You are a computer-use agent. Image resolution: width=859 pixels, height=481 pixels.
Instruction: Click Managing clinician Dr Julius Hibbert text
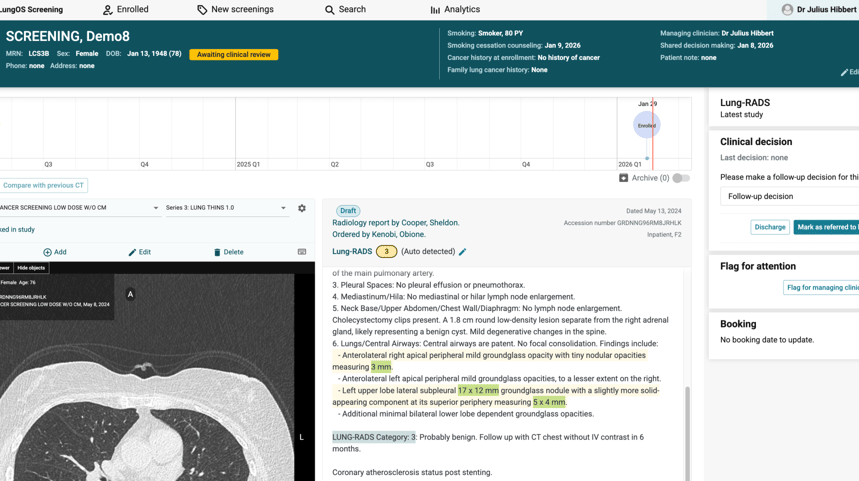pos(717,33)
